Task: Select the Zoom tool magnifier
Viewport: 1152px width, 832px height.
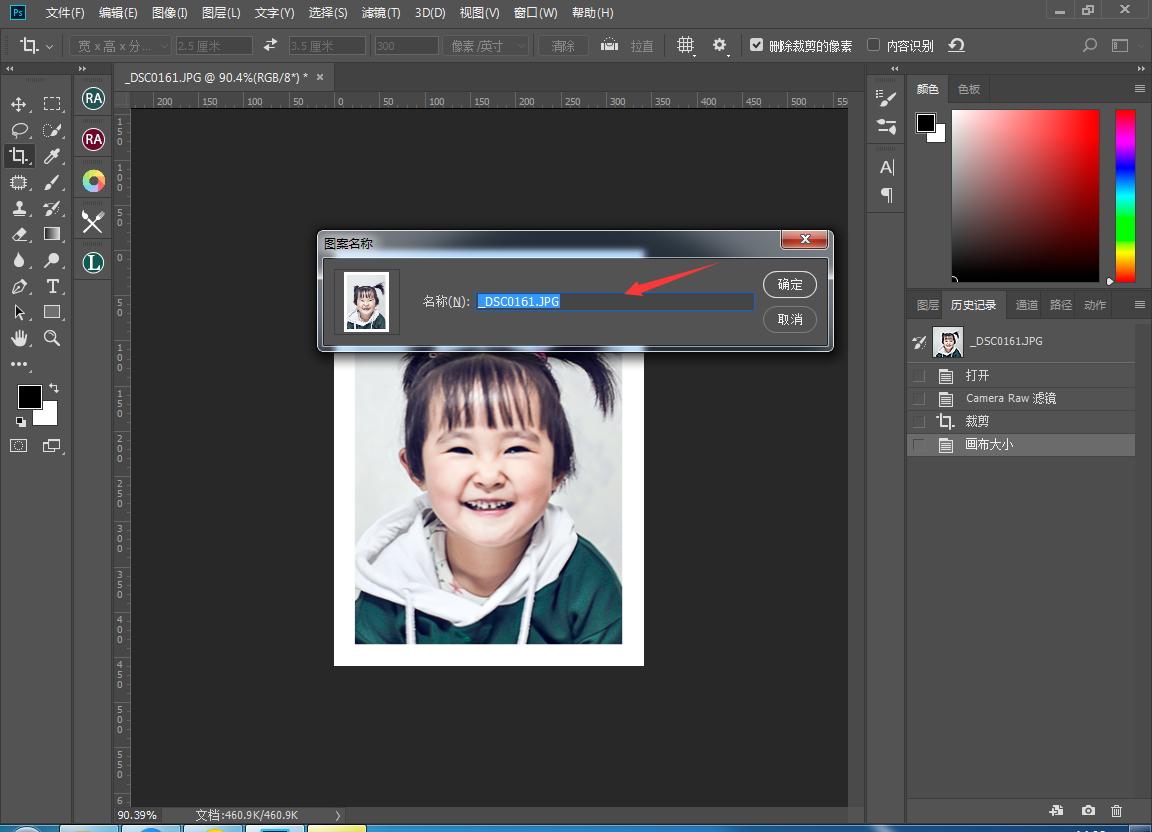Action: [52, 339]
